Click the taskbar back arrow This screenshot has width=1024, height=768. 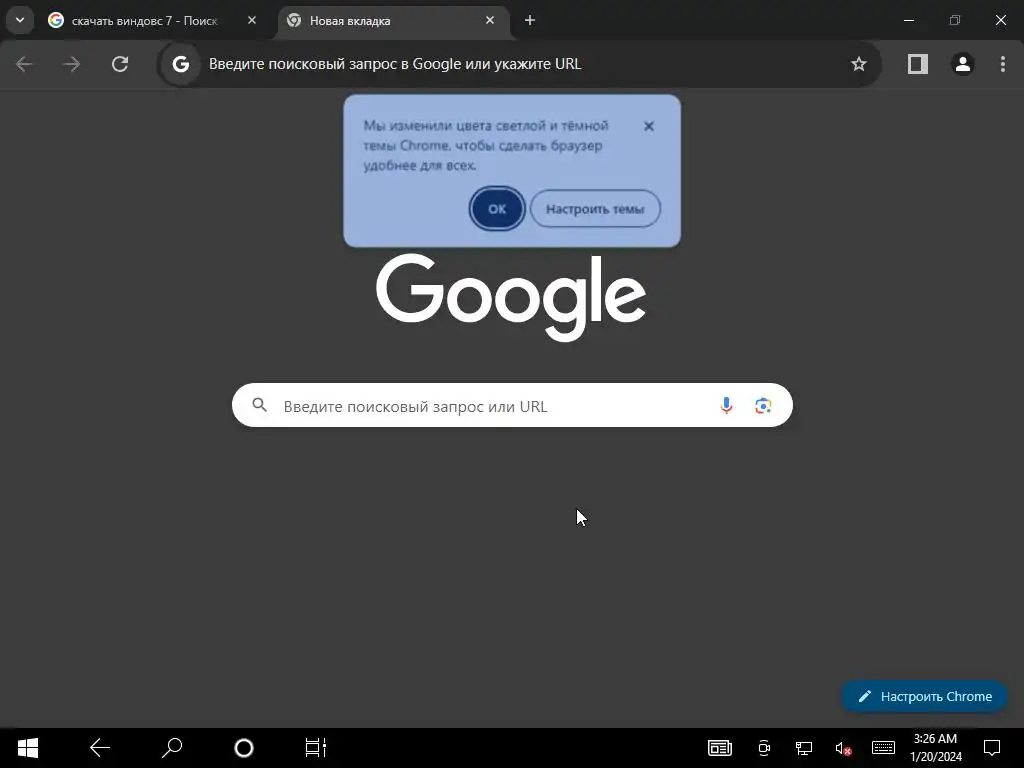[100, 748]
